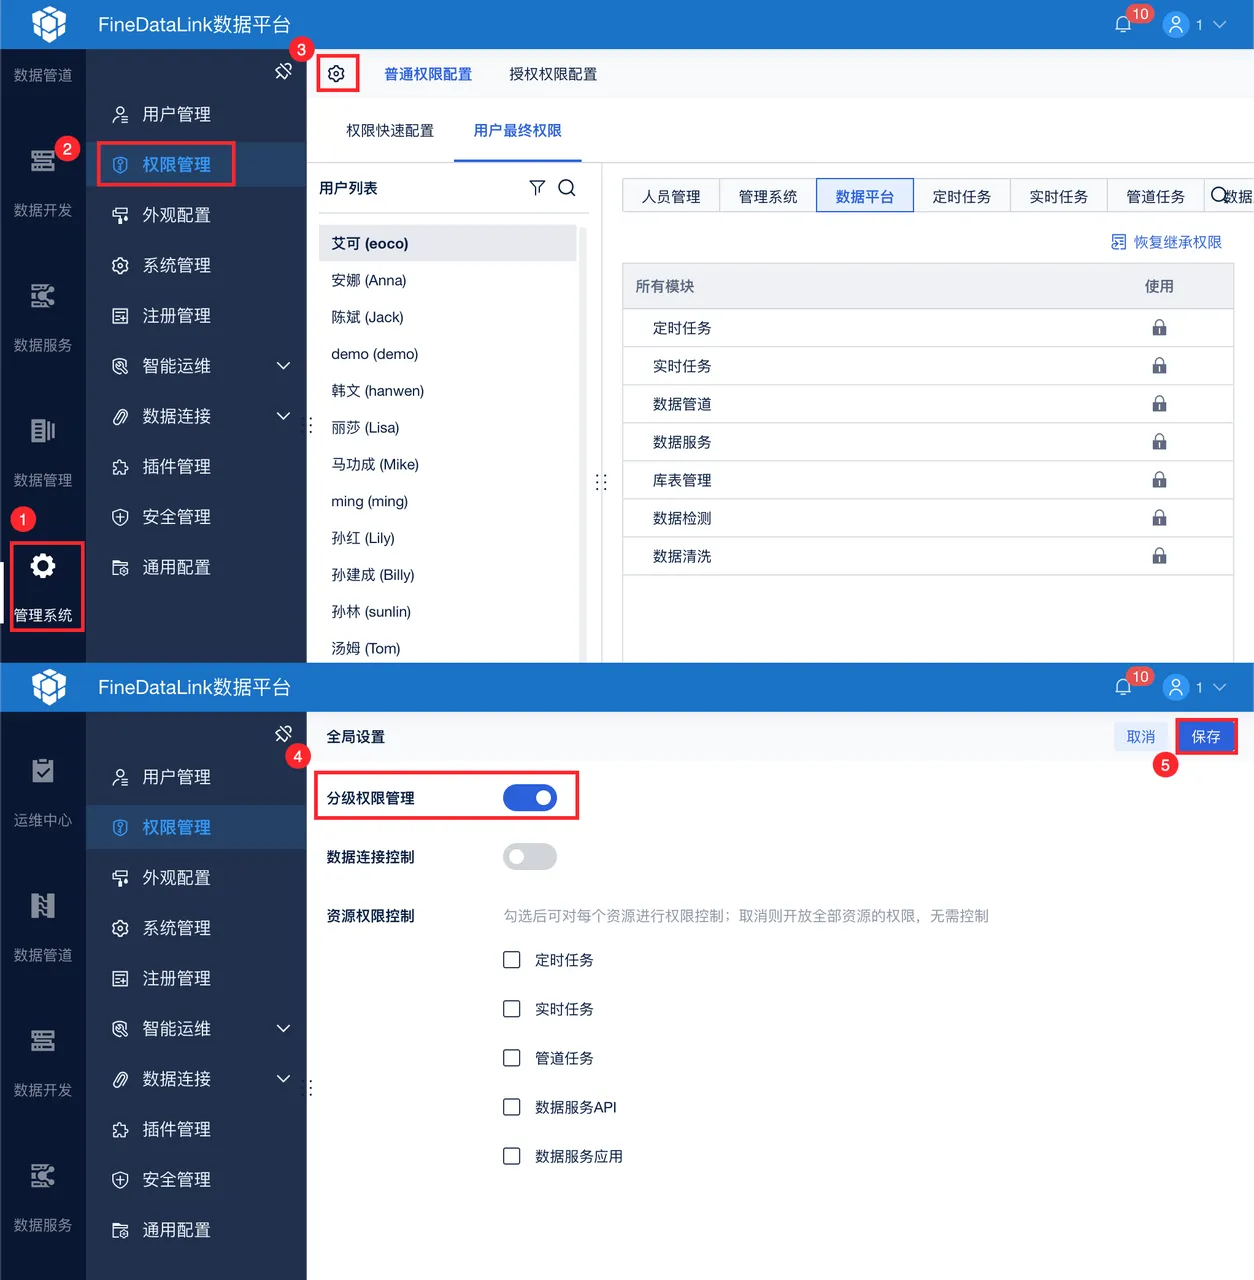Click the lock icon for 数据清洗 row
Viewport: 1254px width, 1280px height.
coord(1159,556)
